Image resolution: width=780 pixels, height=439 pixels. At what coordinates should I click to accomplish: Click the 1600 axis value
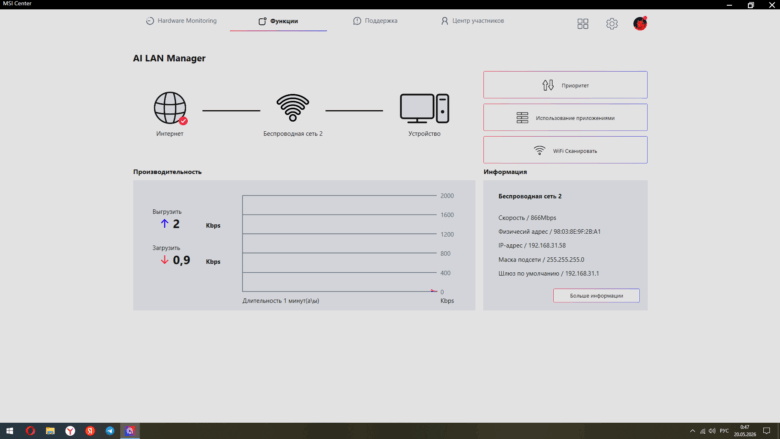[447, 215]
